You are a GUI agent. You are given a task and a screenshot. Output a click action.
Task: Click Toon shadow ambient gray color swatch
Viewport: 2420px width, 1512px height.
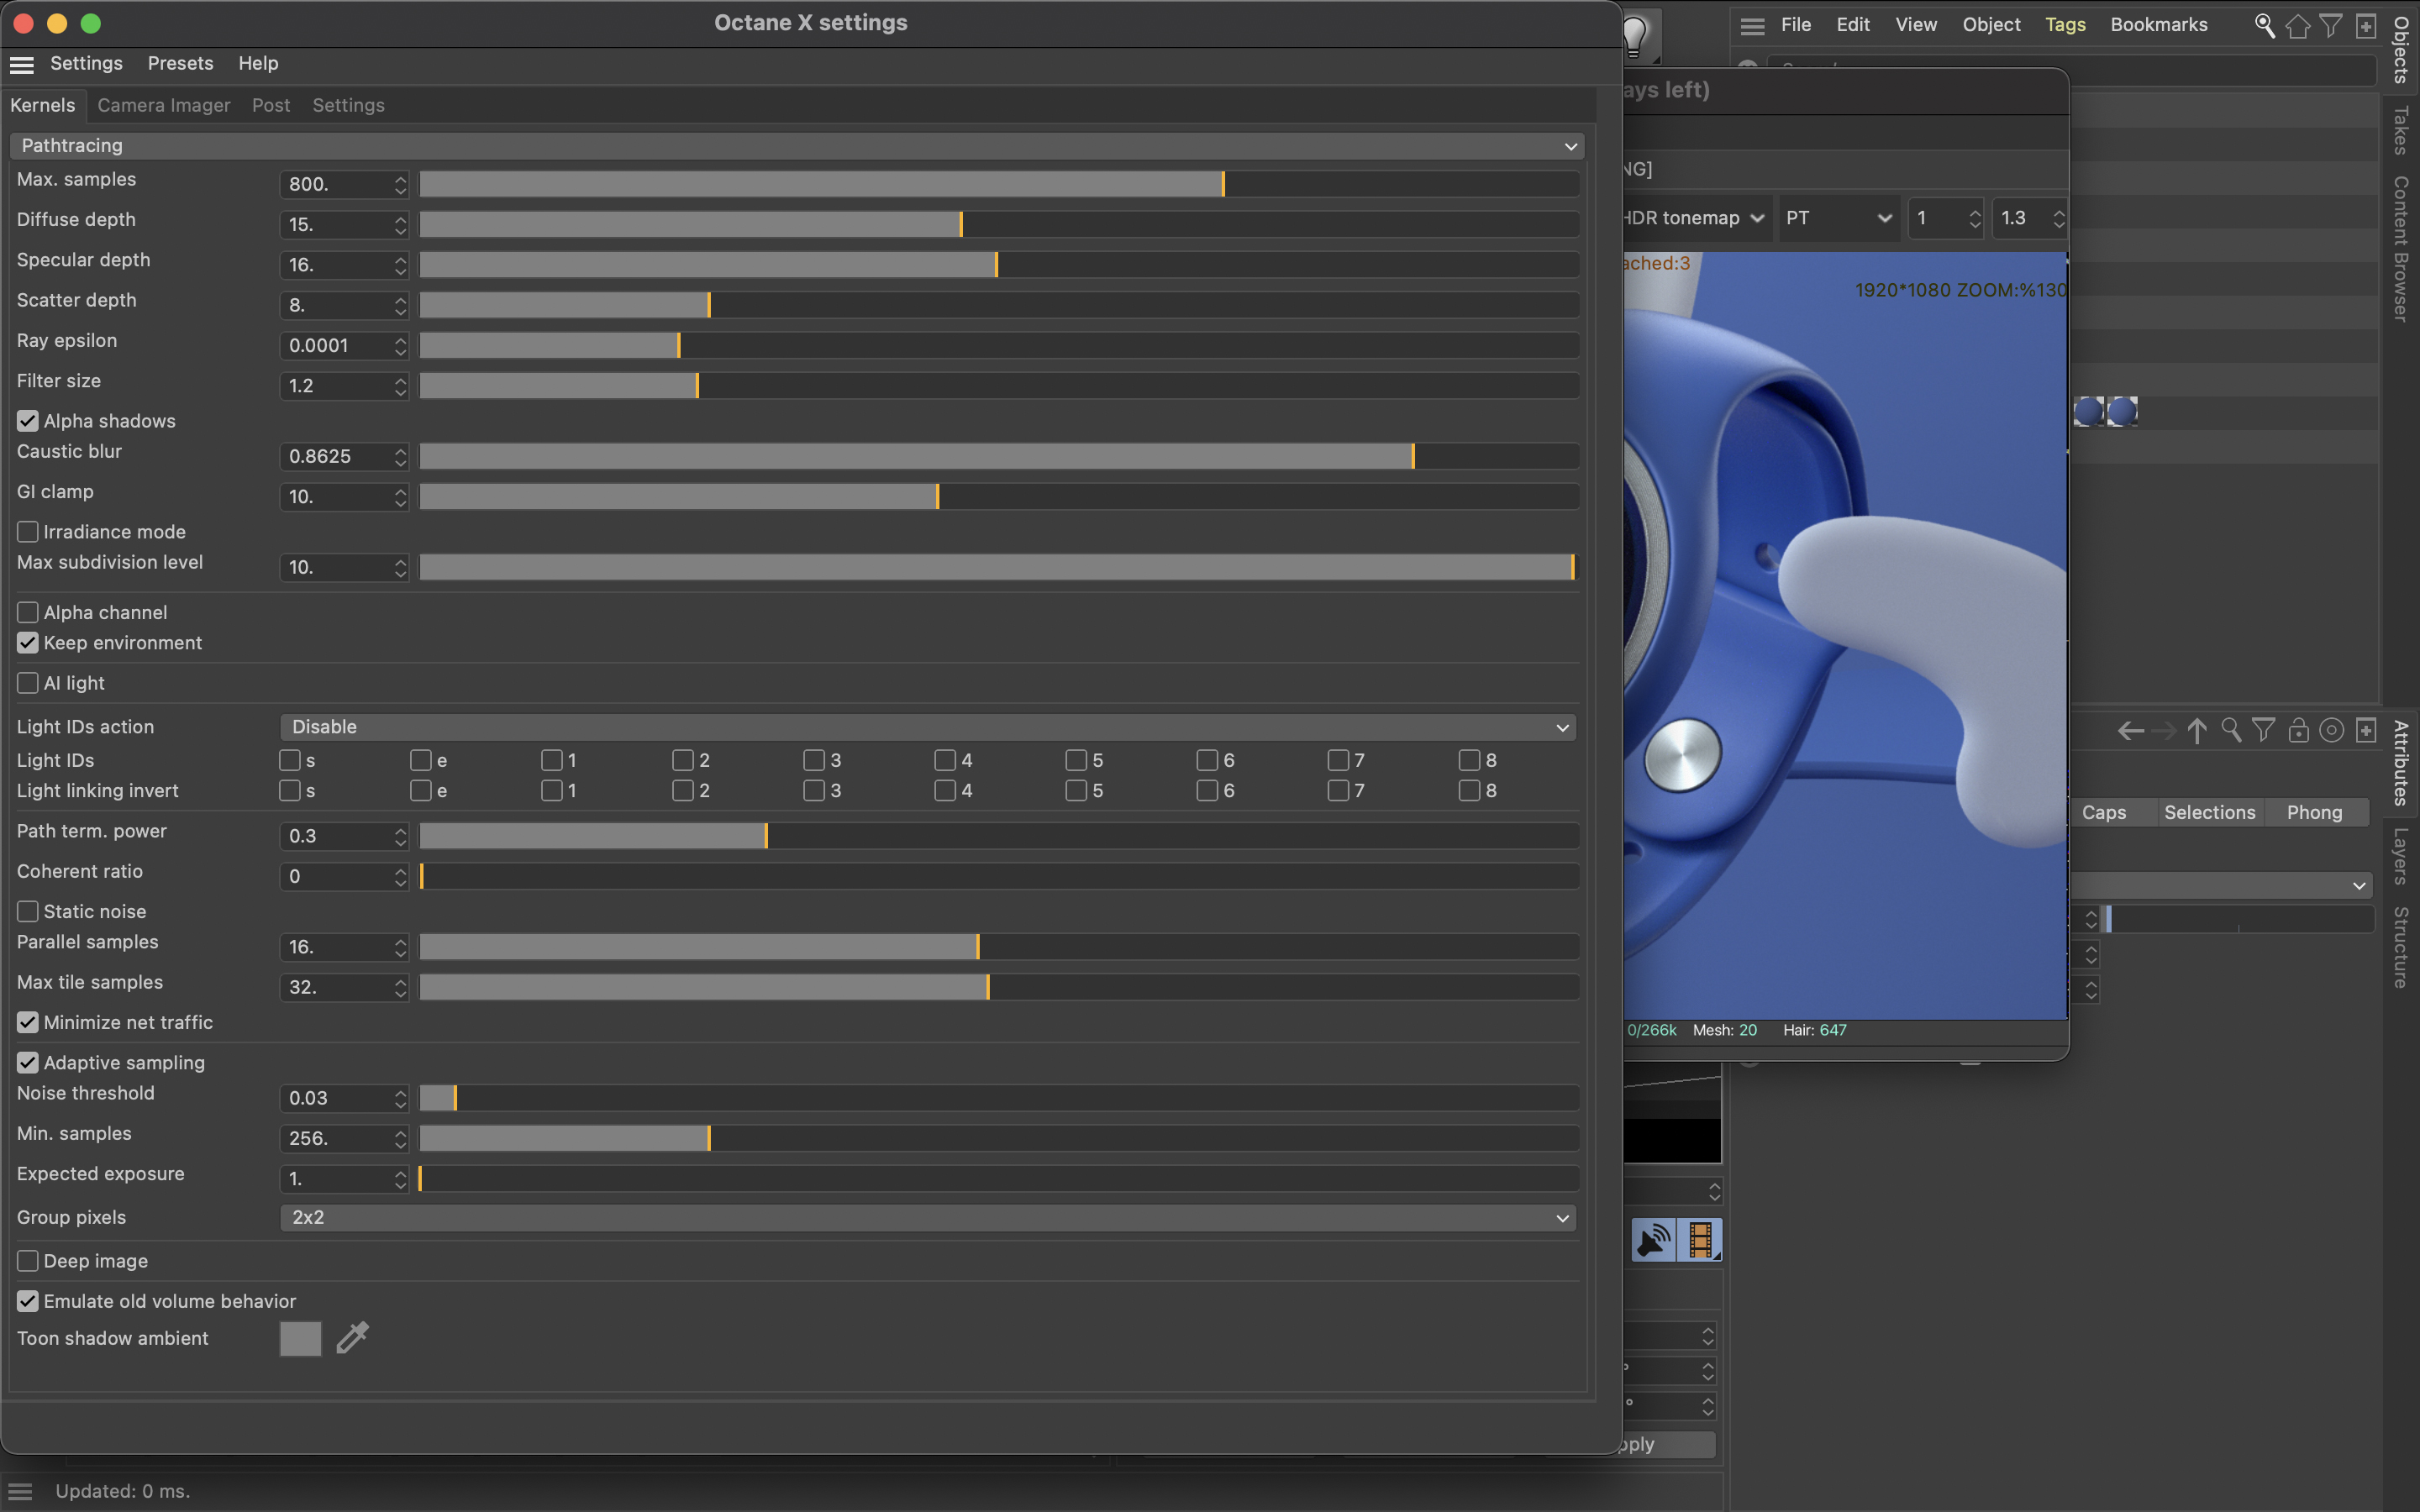[x=300, y=1338]
